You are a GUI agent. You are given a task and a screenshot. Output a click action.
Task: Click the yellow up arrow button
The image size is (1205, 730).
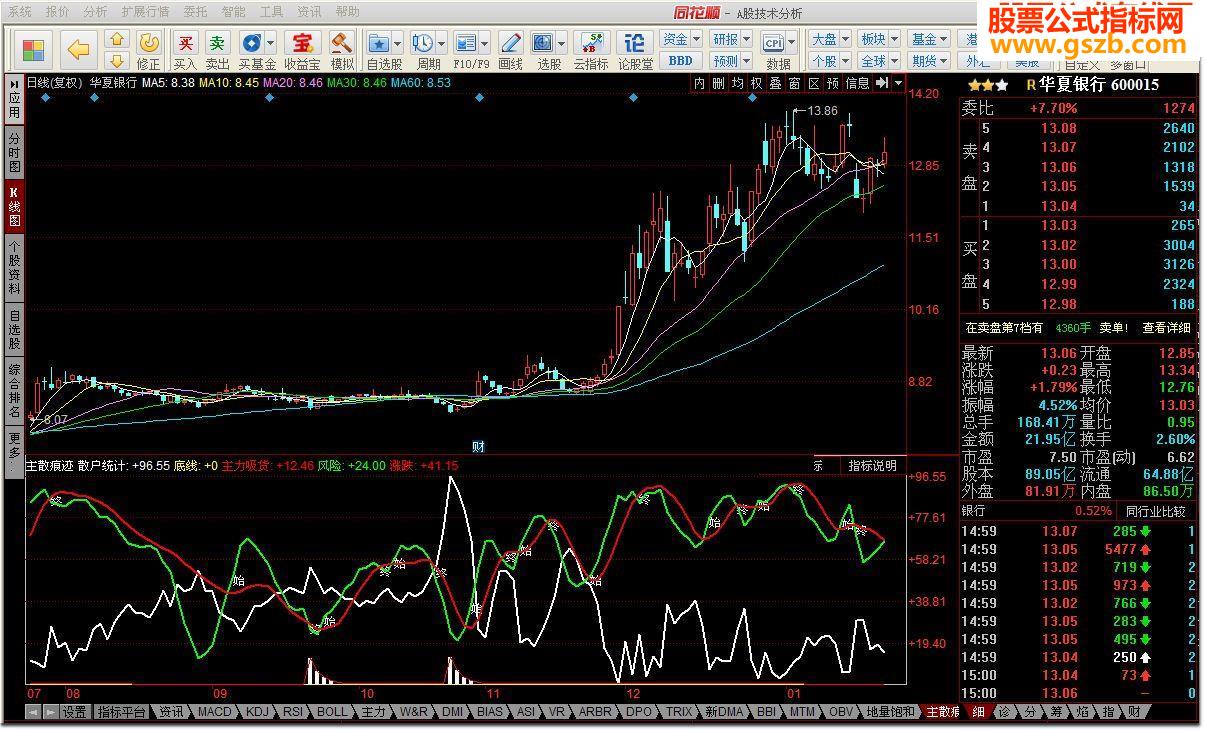point(117,40)
